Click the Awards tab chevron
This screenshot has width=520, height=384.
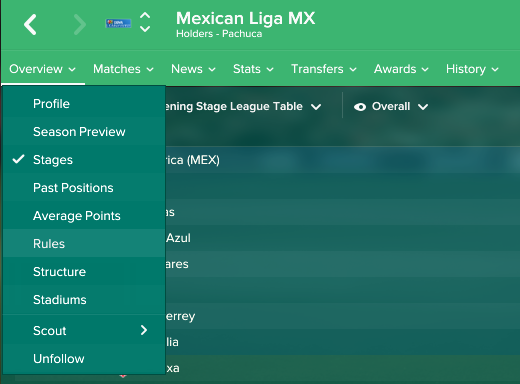(x=425, y=69)
